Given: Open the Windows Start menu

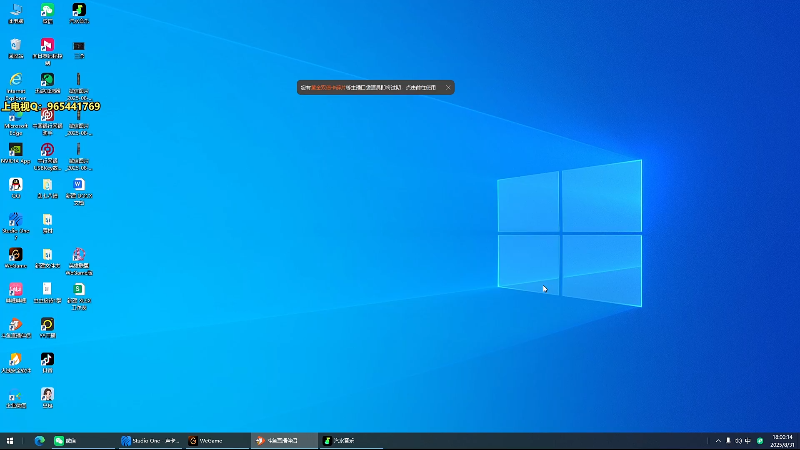Looking at the screenshot, I should (10, 441).
